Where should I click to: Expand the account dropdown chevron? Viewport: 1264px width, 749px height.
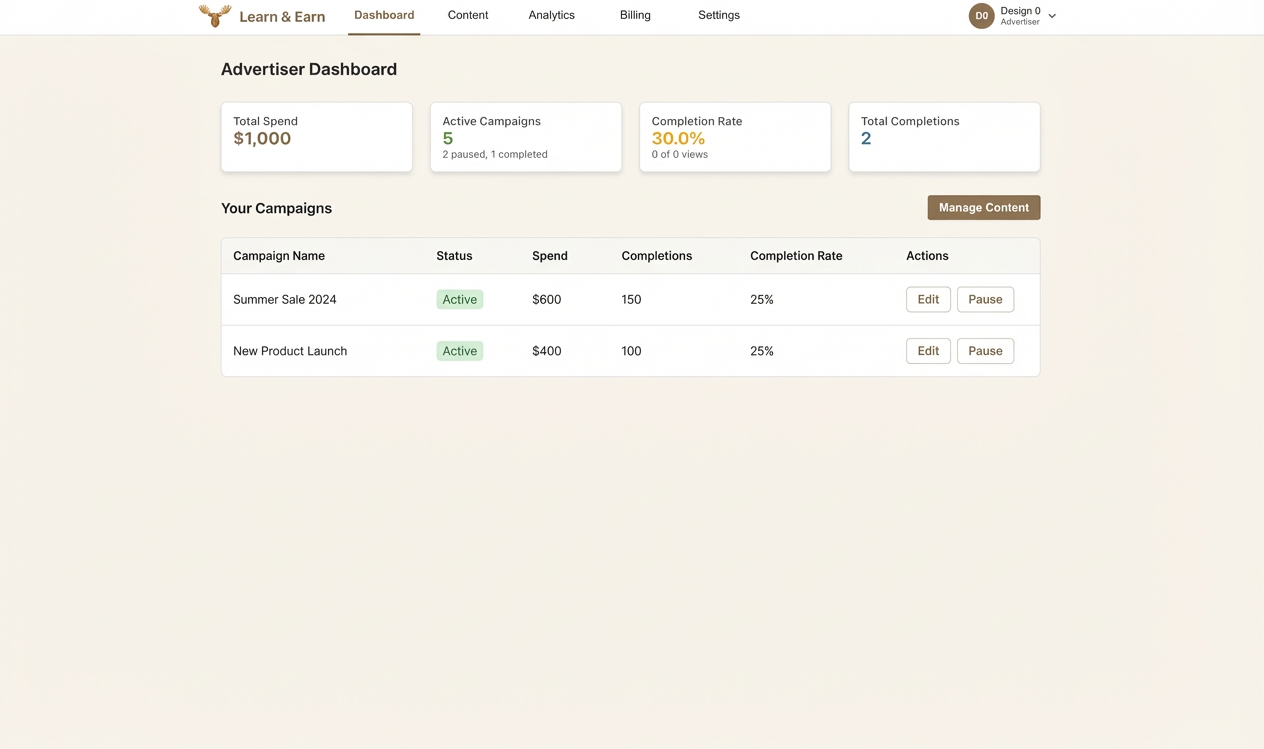click(x=1052, y=16)
